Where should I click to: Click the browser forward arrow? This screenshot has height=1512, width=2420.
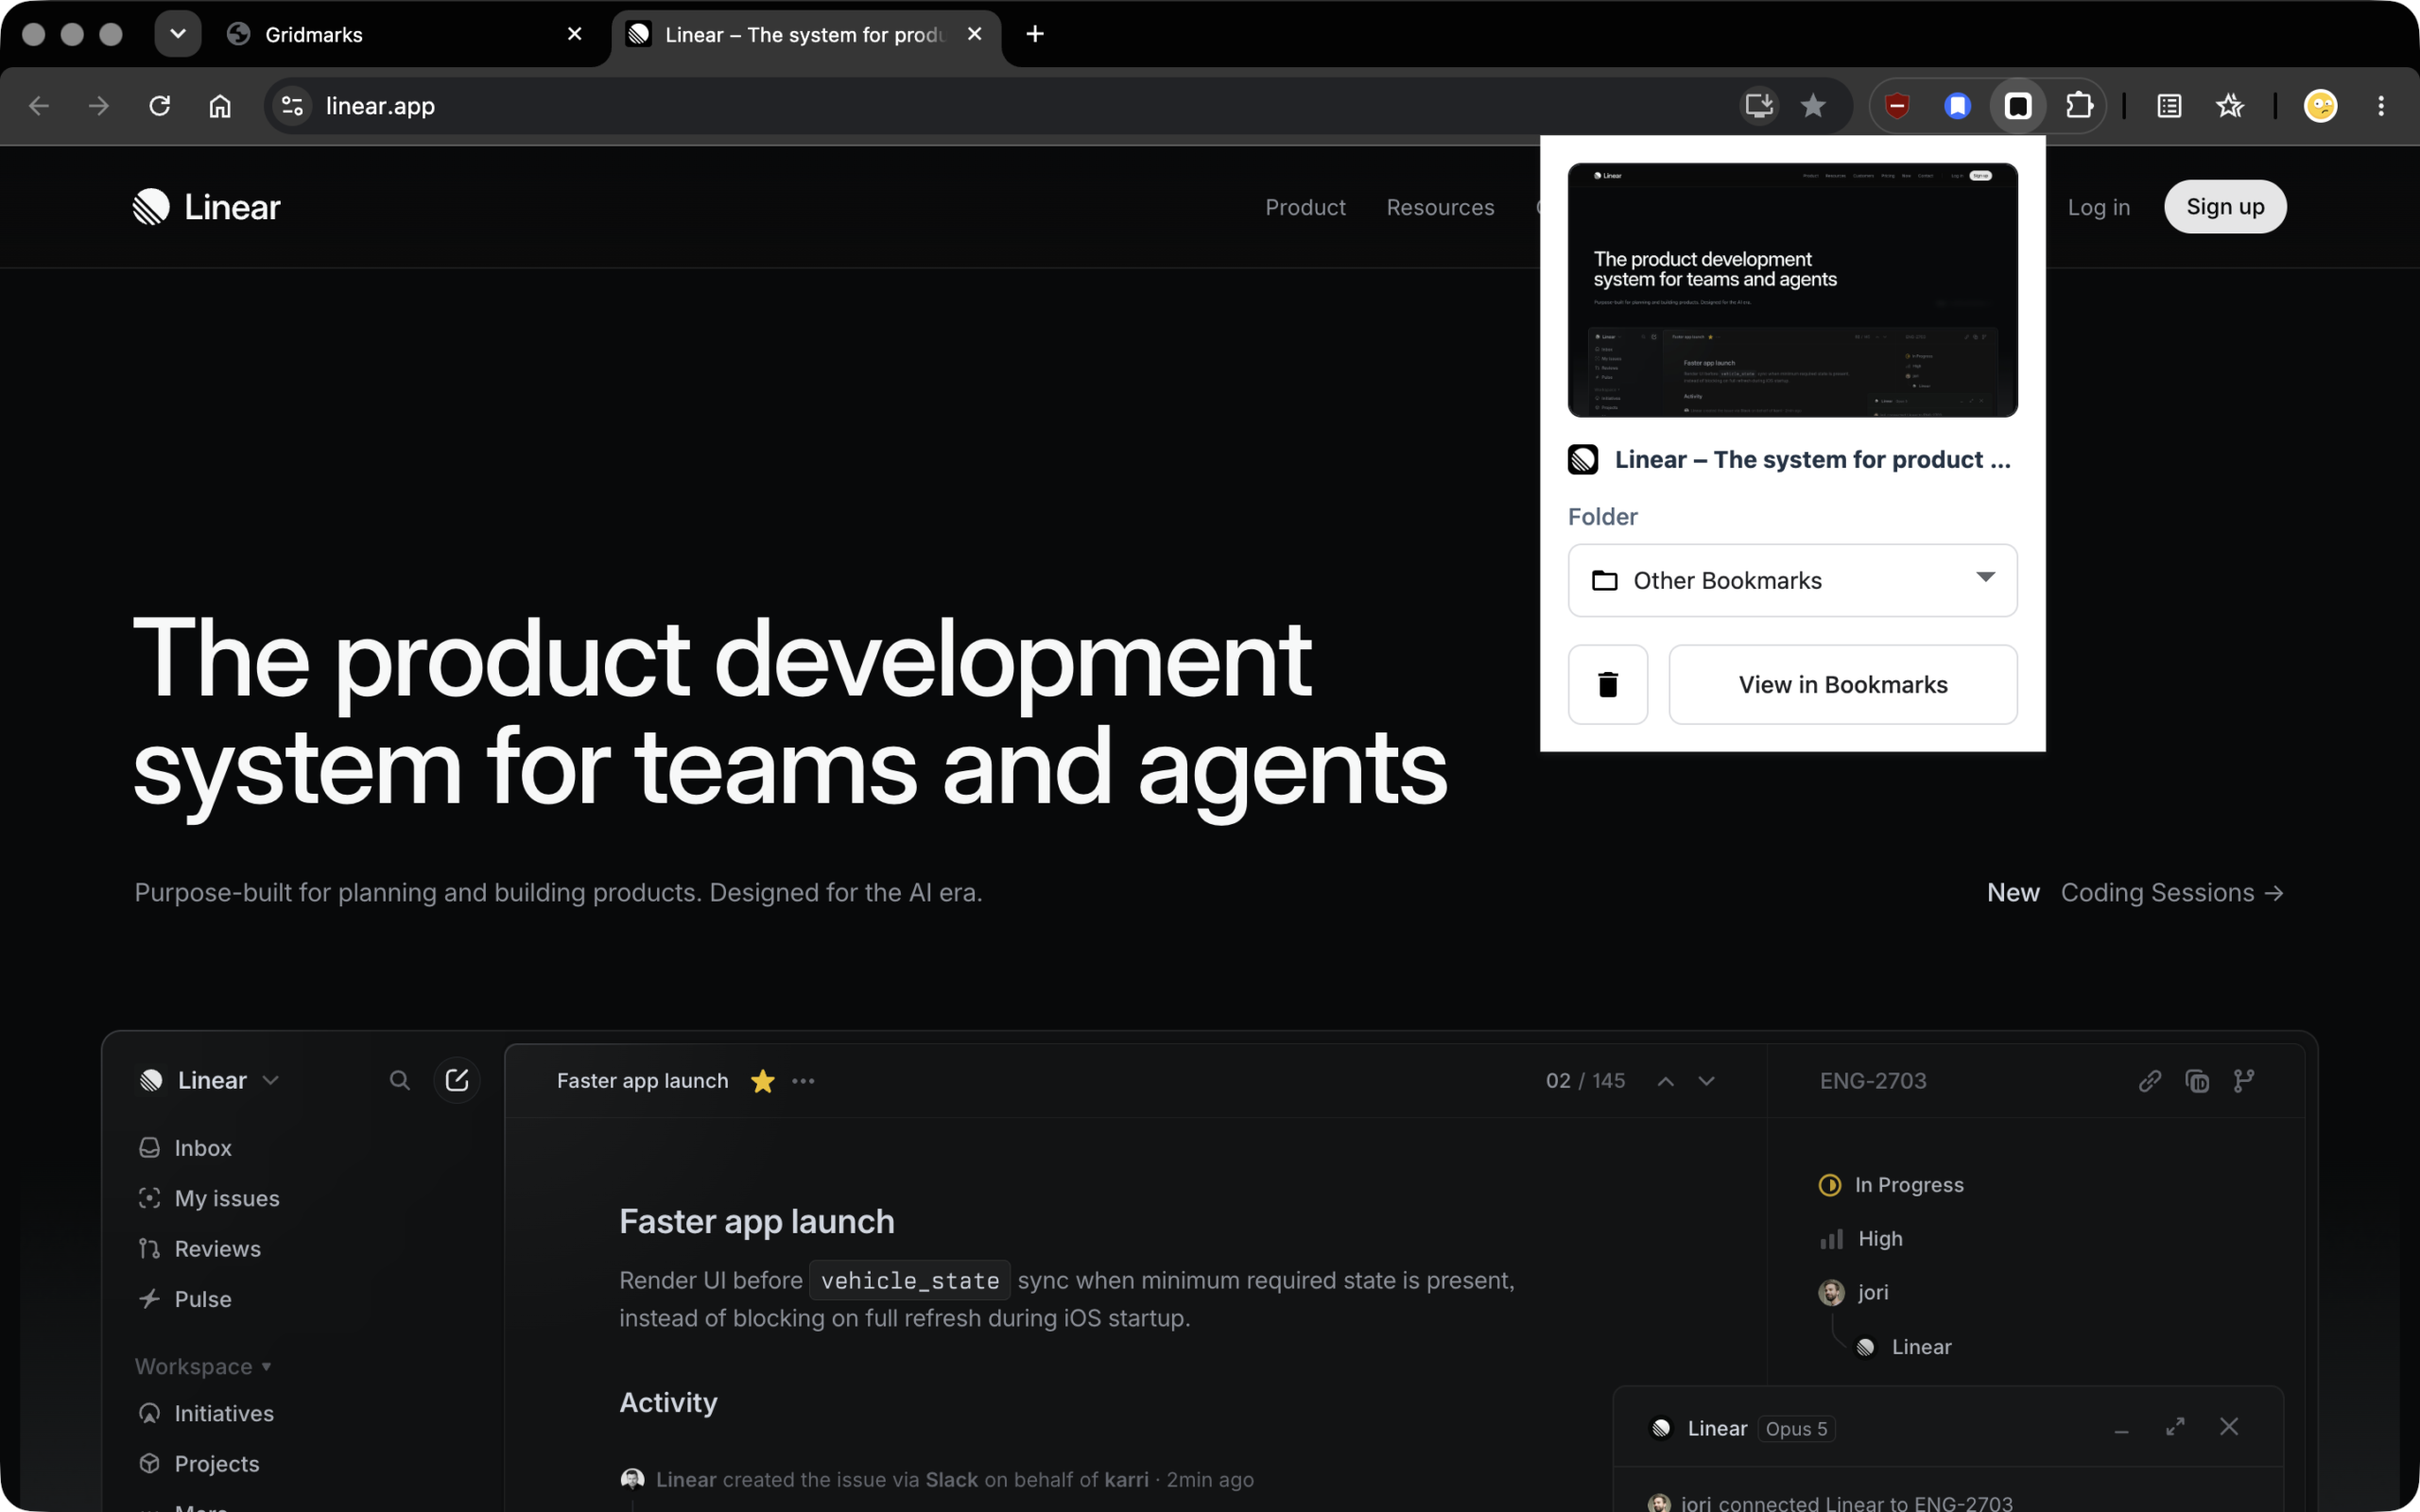(98, 106)
